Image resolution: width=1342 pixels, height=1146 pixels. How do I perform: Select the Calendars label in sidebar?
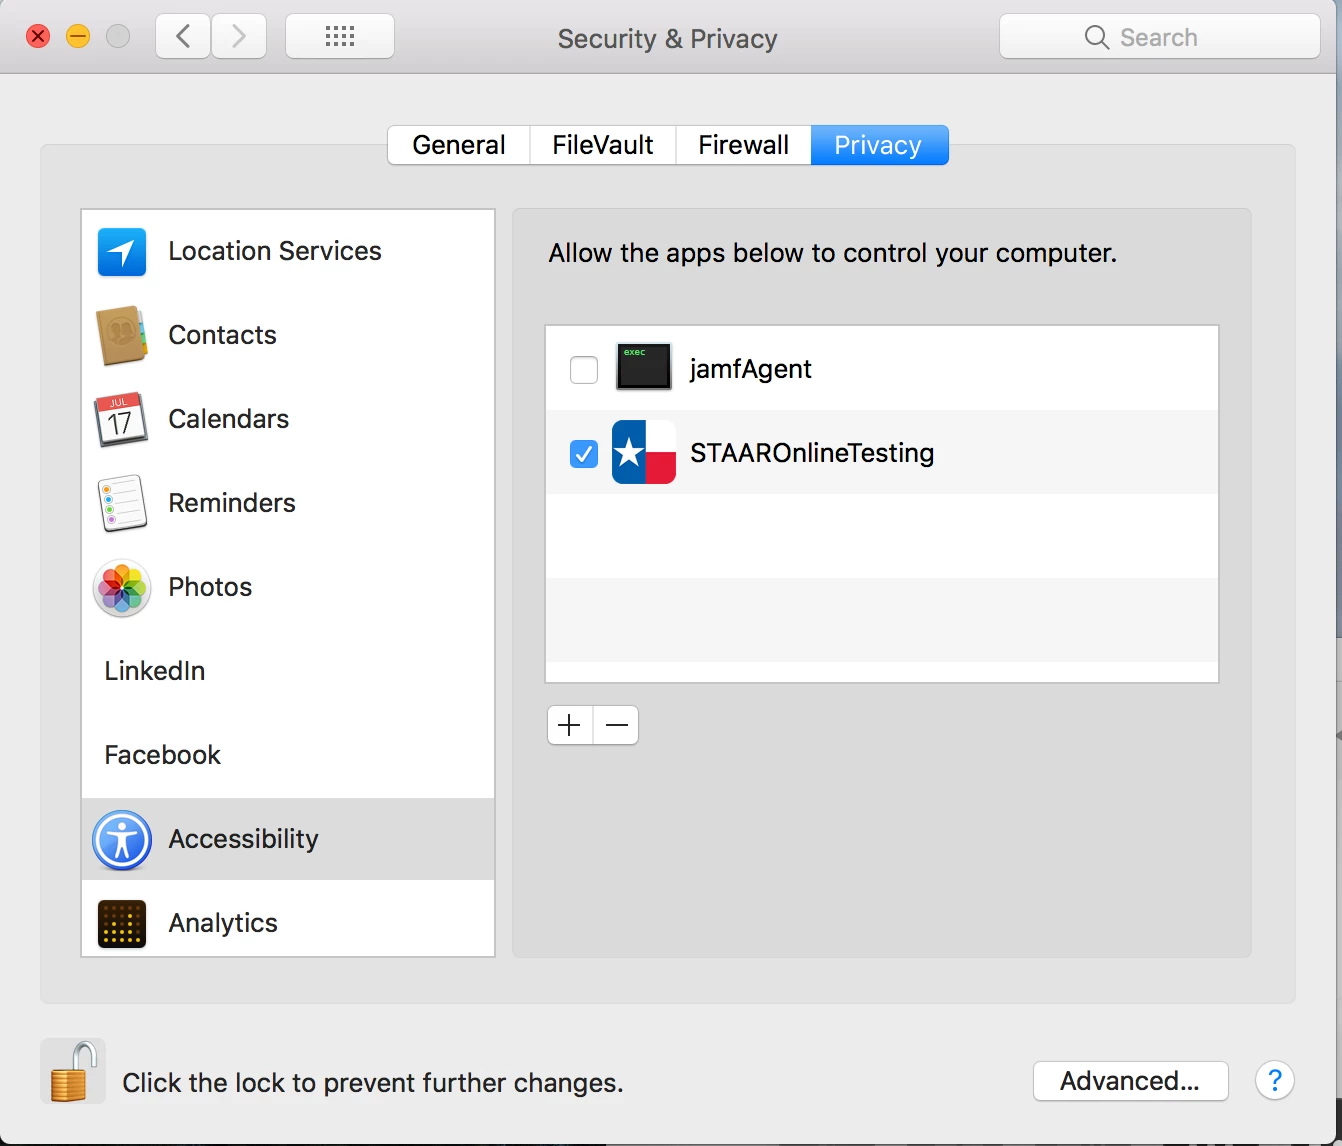[x=228, y=419]
